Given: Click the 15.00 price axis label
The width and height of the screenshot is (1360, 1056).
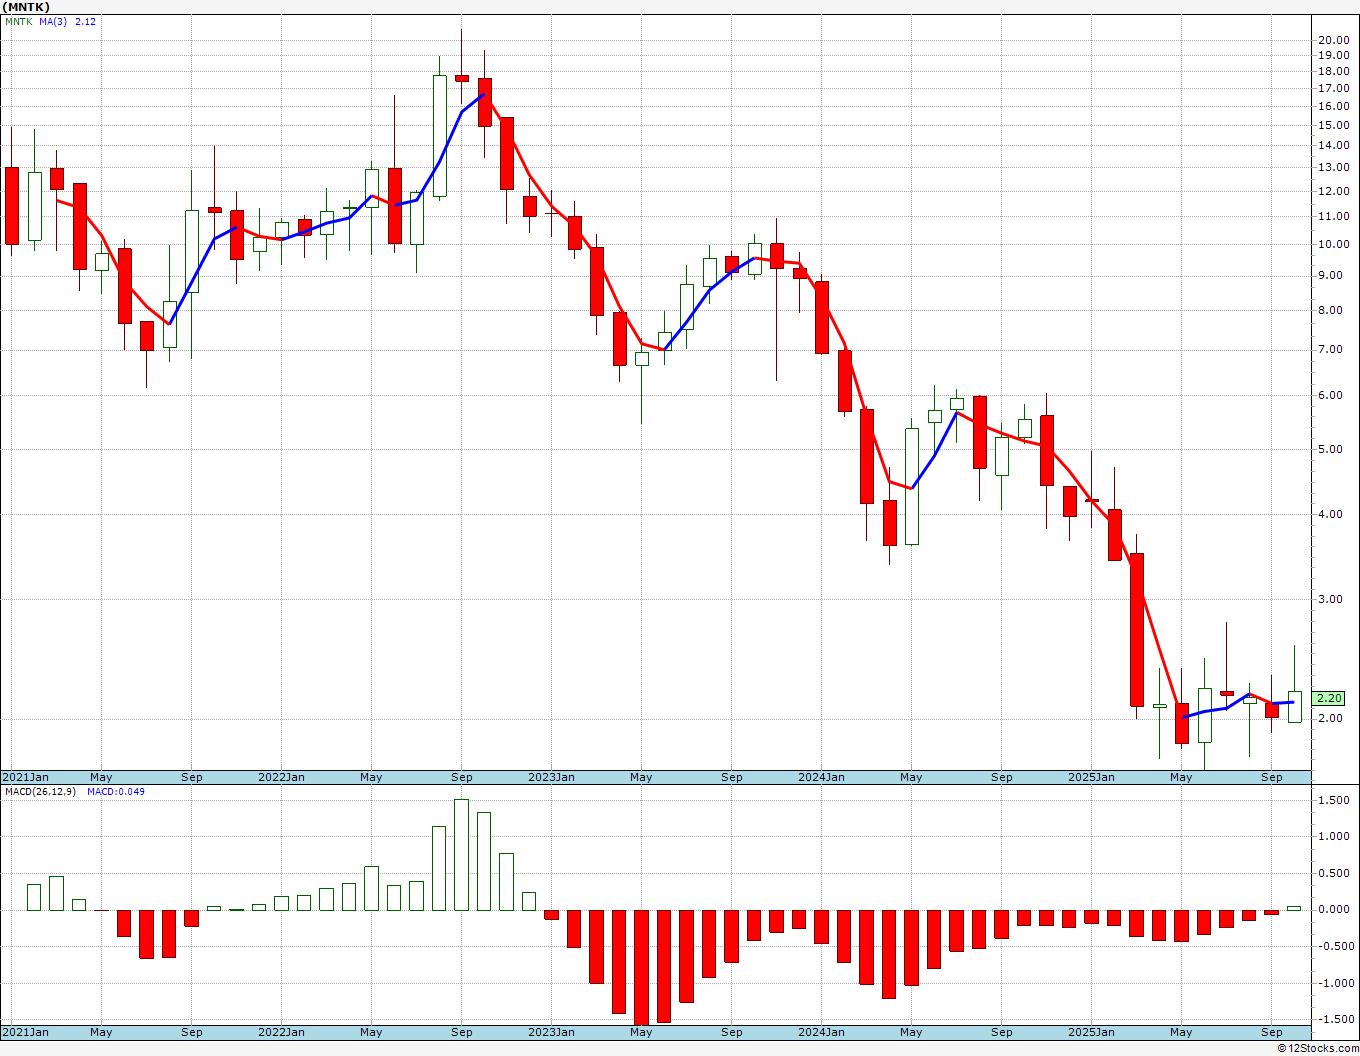Looking at the screenshot, I should (x=1333, y=125).
